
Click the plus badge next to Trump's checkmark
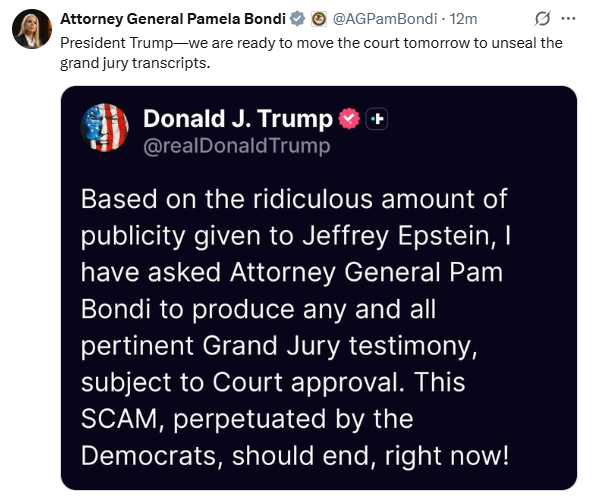(377, 119)
